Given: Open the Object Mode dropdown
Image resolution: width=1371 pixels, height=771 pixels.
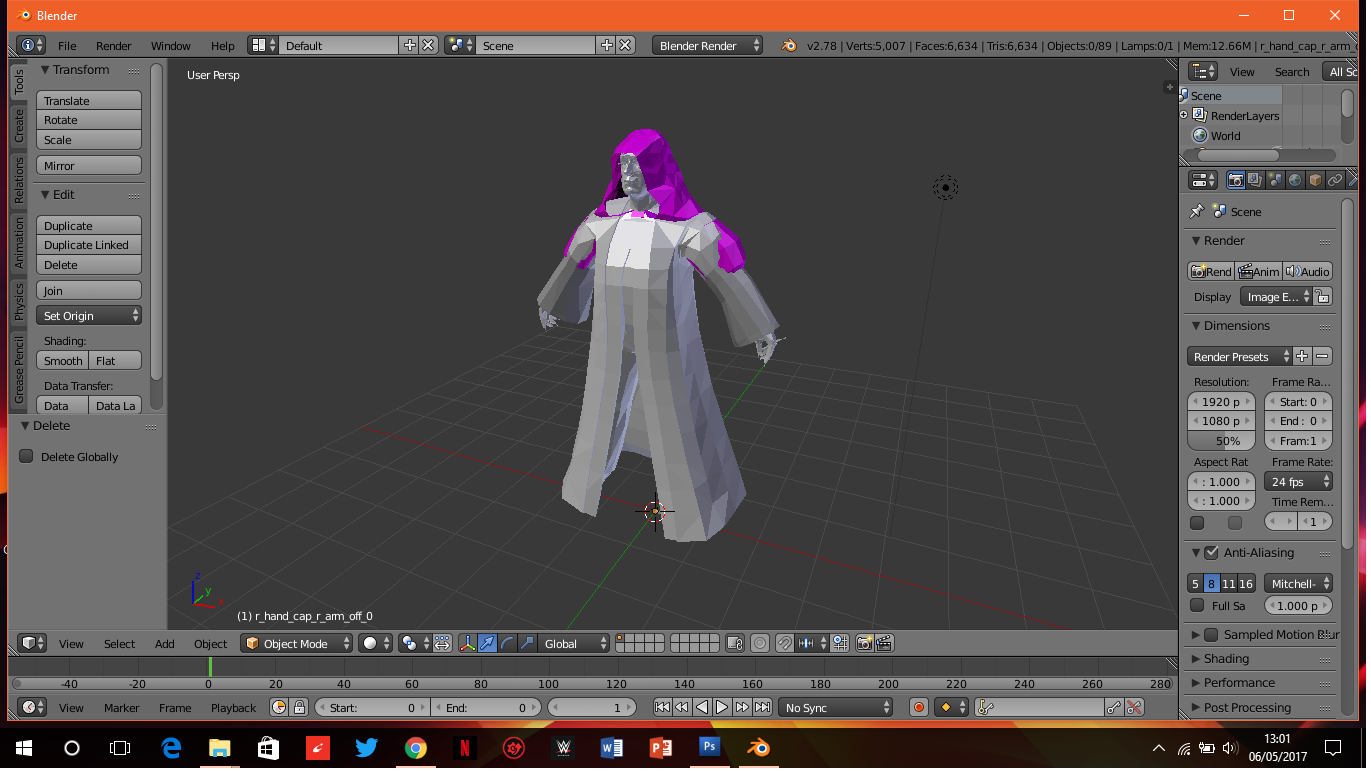Looking at the screenshot, I should pyautogui.click(x=297, y=644).
